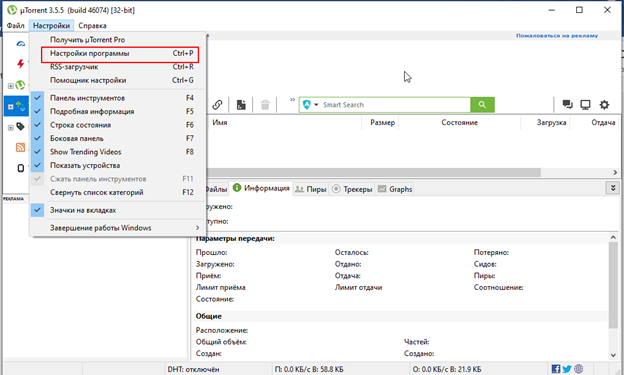Image resolution: width=624 pixels, height=375 pixels.
Task: Click Свернуть список категорий entry
Action: tap(119, 192)
